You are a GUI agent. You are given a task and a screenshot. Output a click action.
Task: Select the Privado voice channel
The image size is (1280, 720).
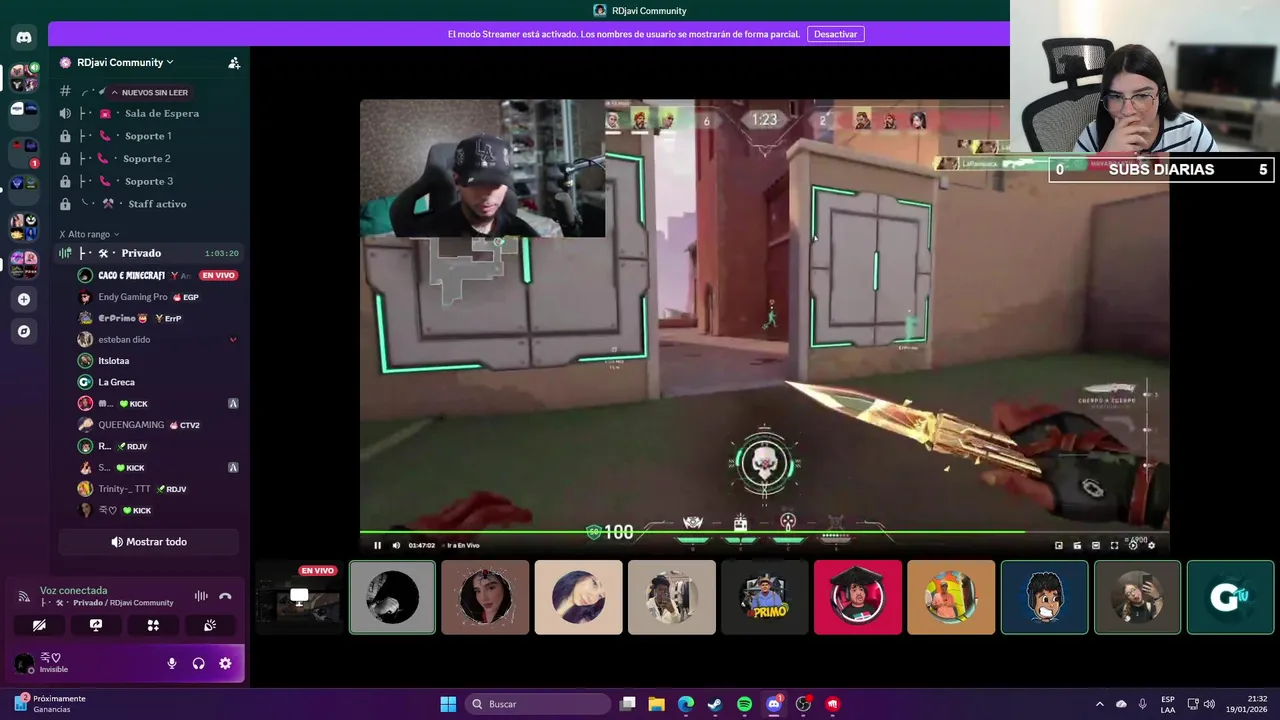(x=150, y=253)
